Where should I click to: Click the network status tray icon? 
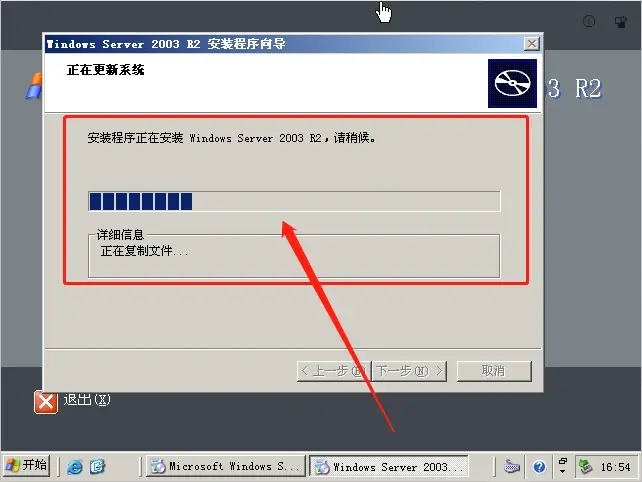click(585, 466)
